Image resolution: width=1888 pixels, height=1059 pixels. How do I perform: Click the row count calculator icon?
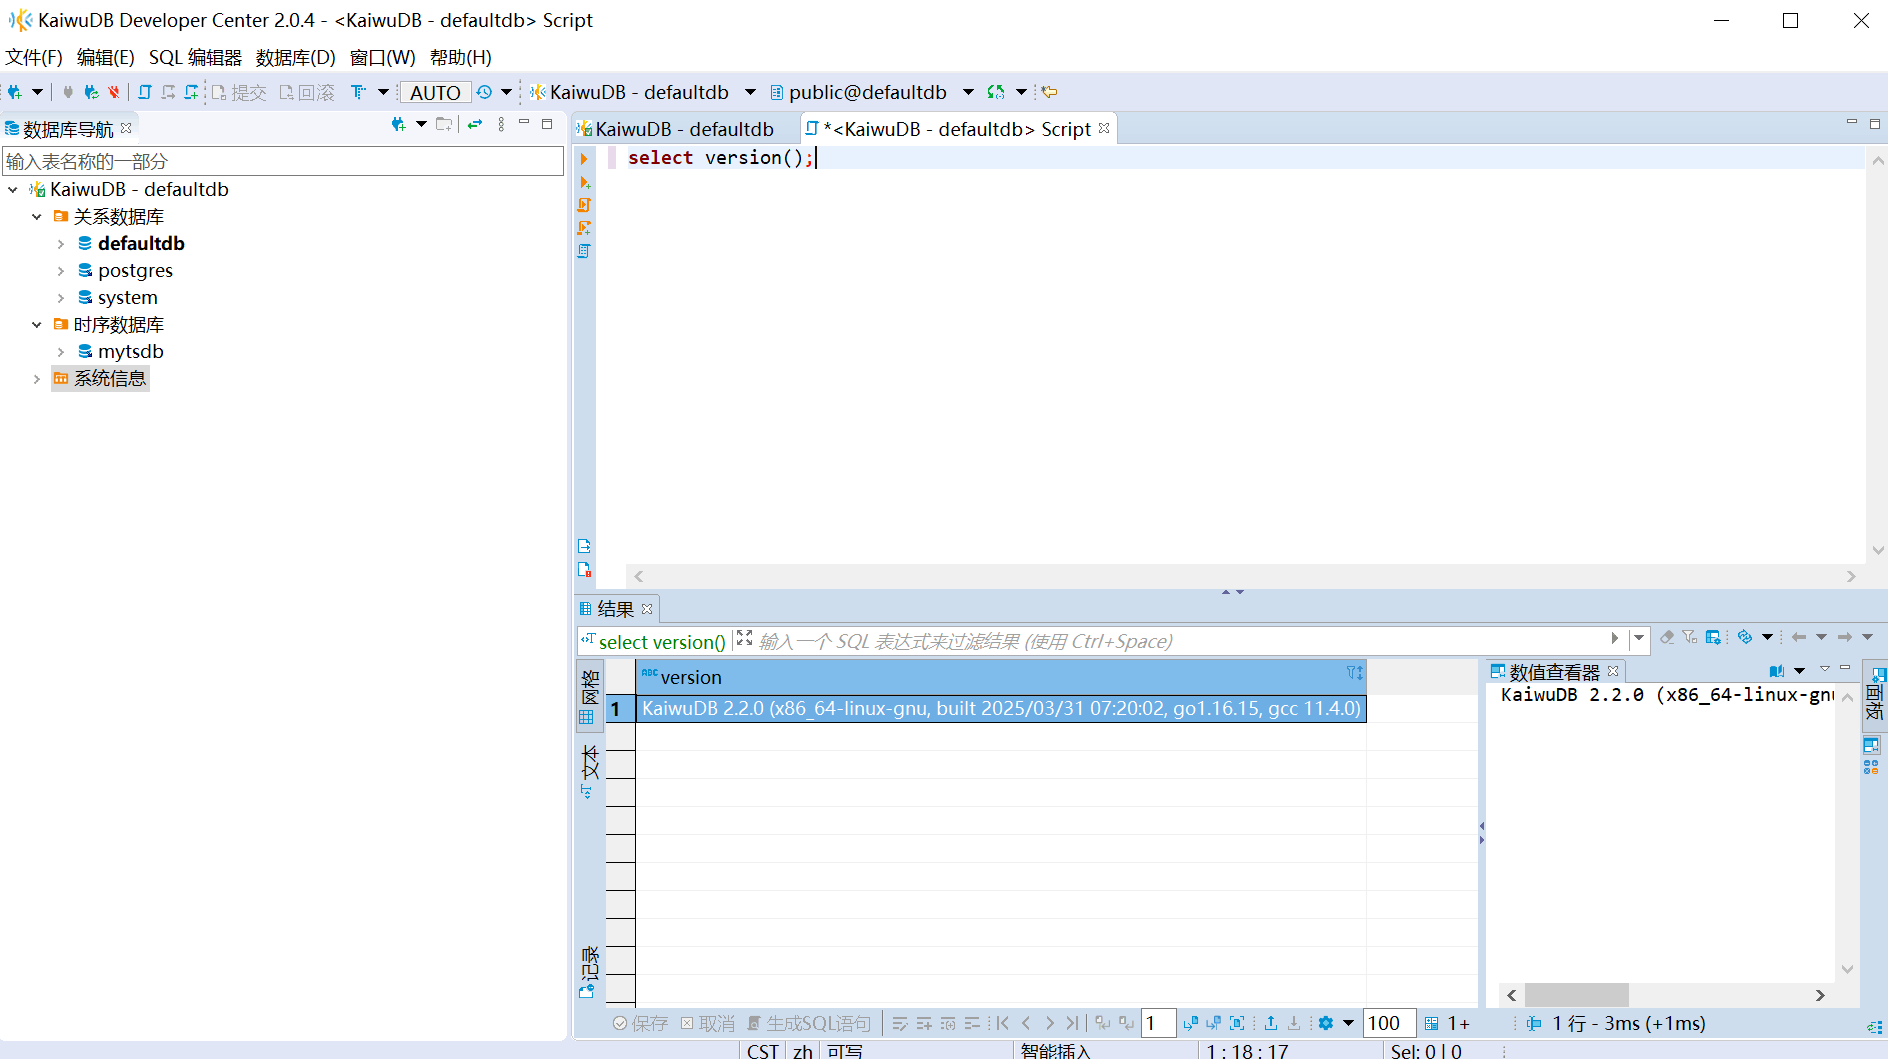tap(1432, 1023)
